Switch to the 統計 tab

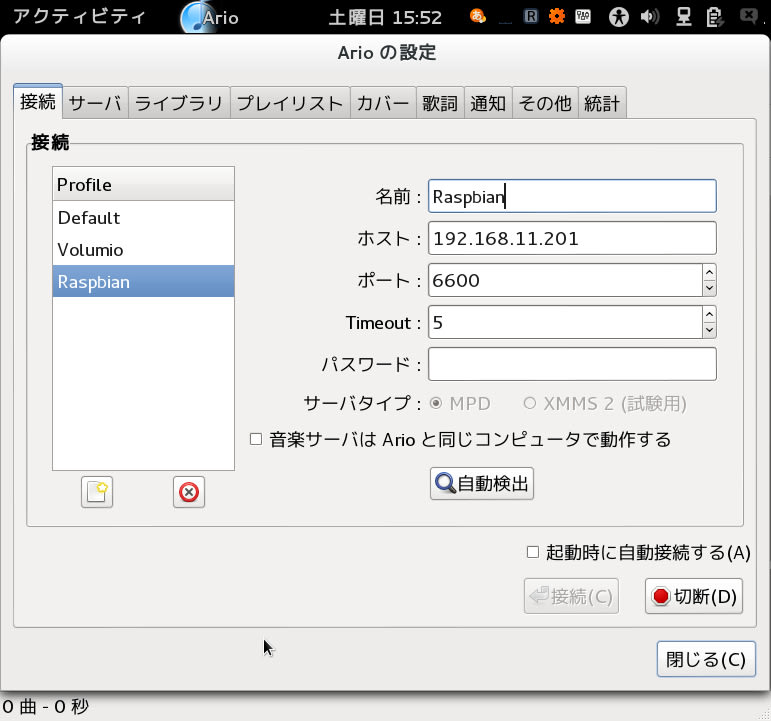602,103
